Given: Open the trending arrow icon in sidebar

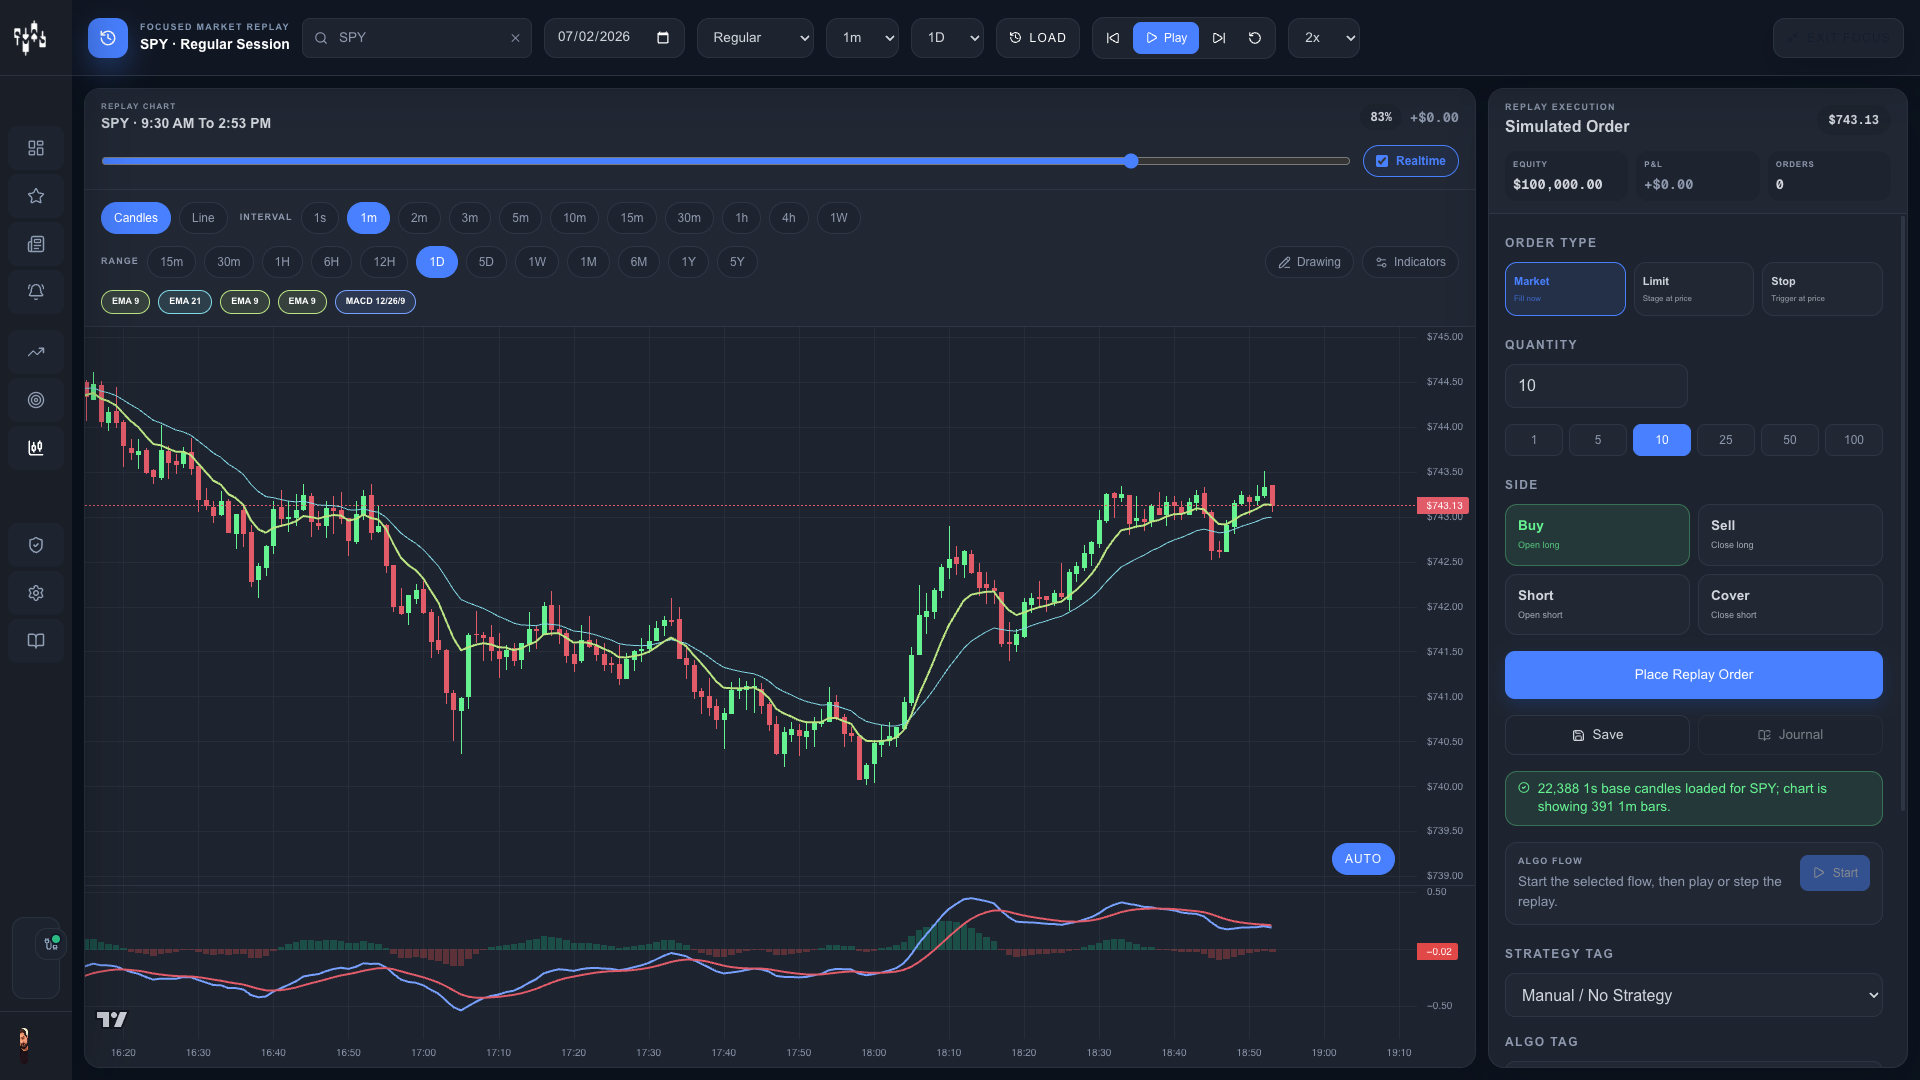Looking at the screenshot, I should tap(36, 352).
